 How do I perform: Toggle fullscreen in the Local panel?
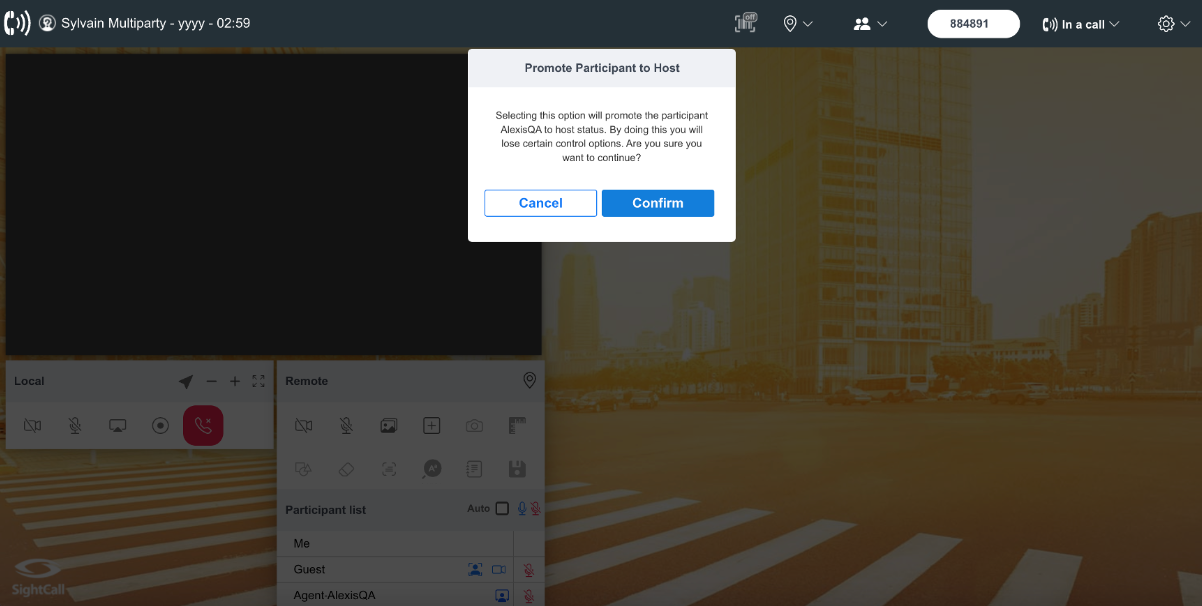tap(259, 381)
